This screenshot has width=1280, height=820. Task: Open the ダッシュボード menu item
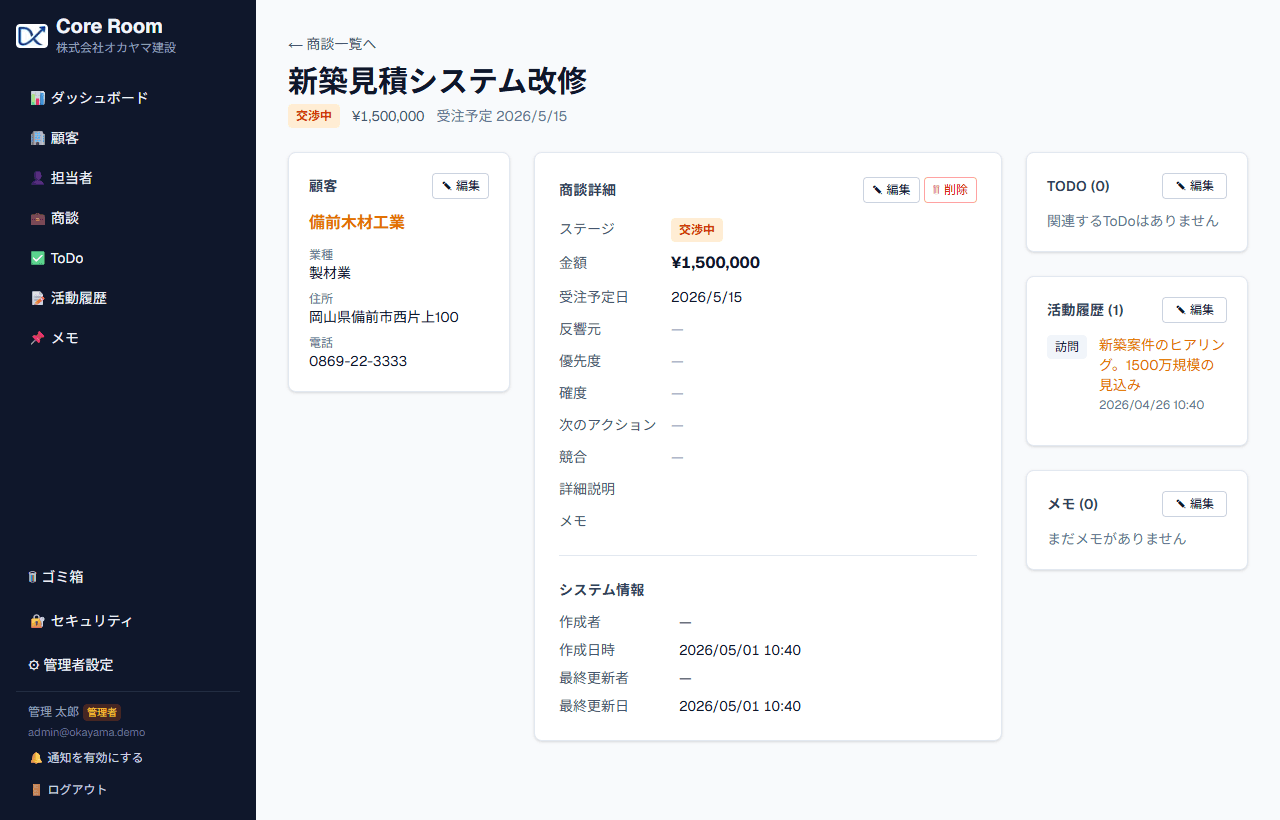(128, 98)
